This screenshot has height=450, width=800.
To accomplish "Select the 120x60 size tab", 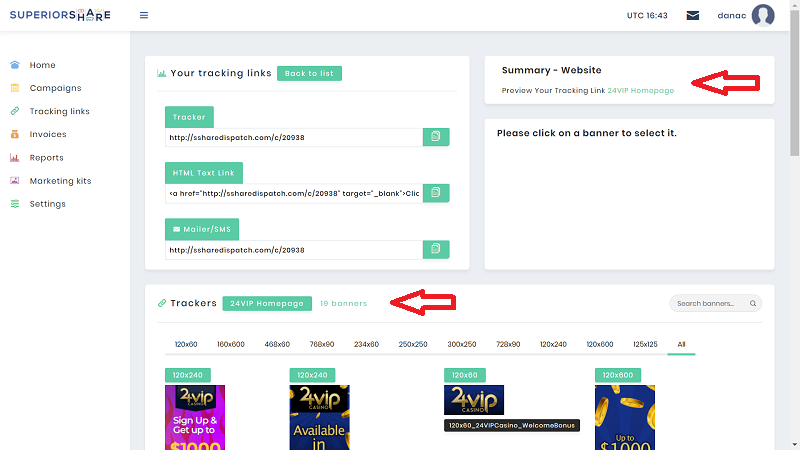I will (186, 344).
